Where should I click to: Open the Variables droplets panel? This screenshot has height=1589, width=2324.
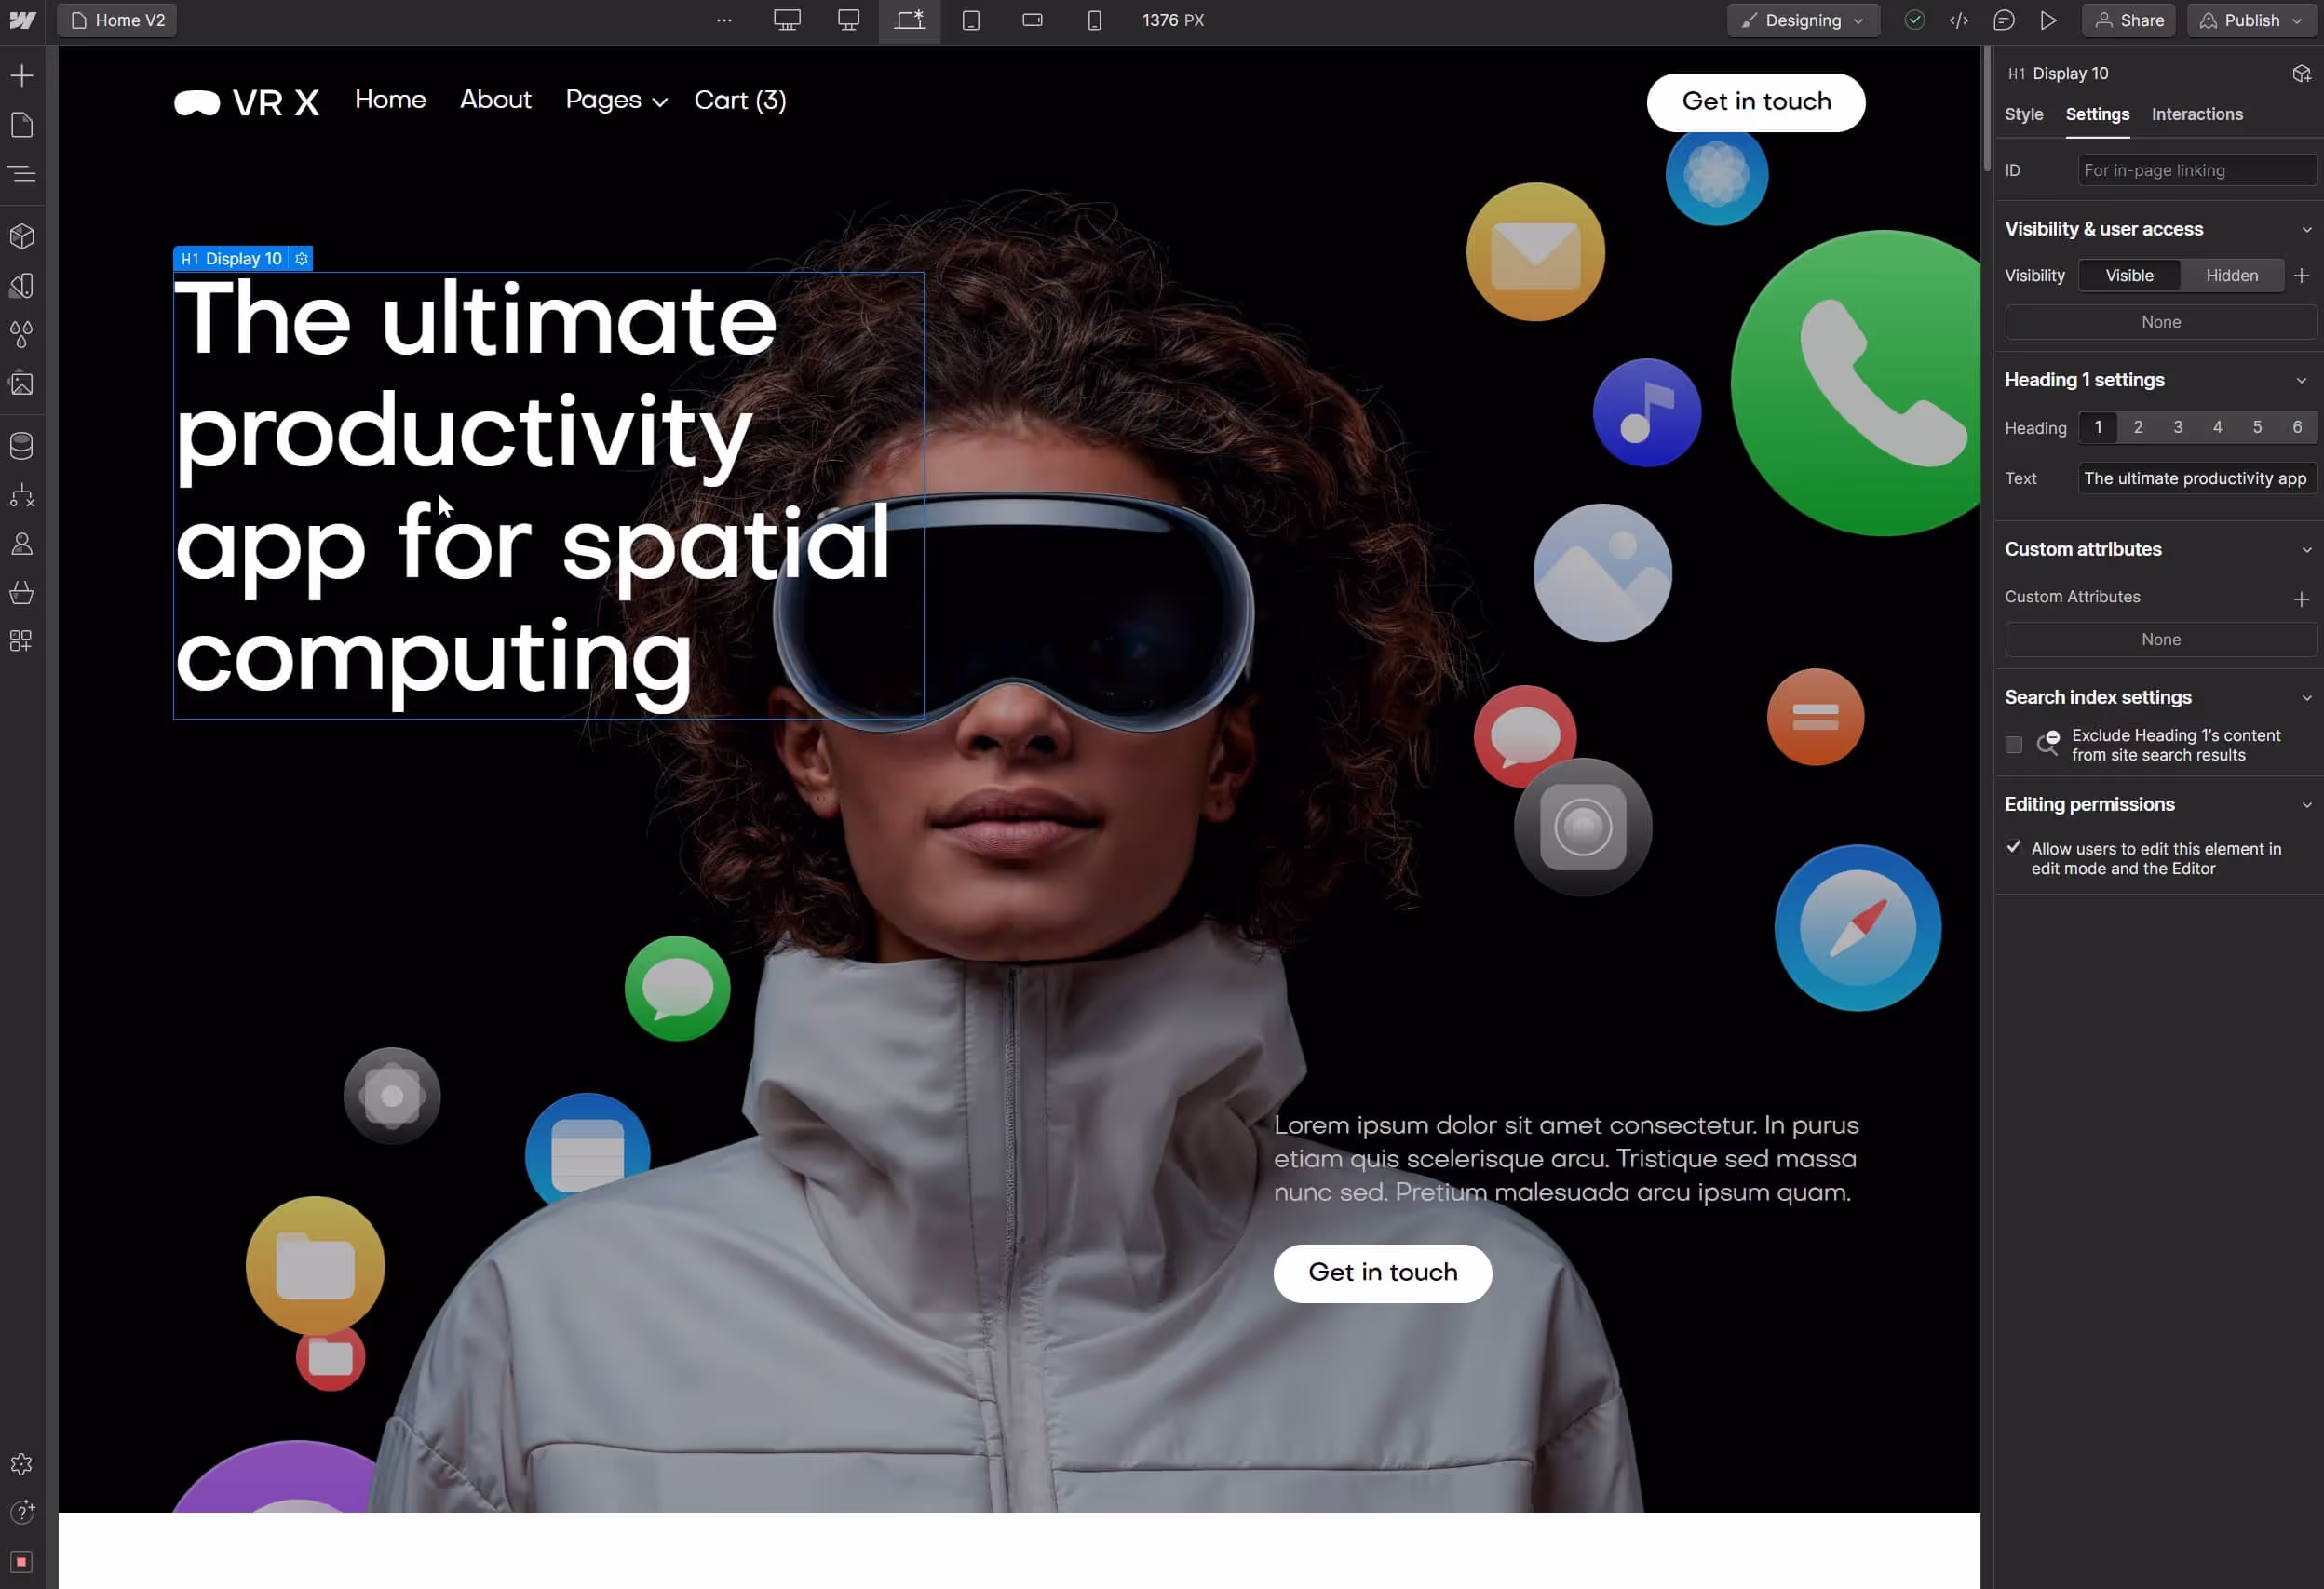click(x=22, y=335)
